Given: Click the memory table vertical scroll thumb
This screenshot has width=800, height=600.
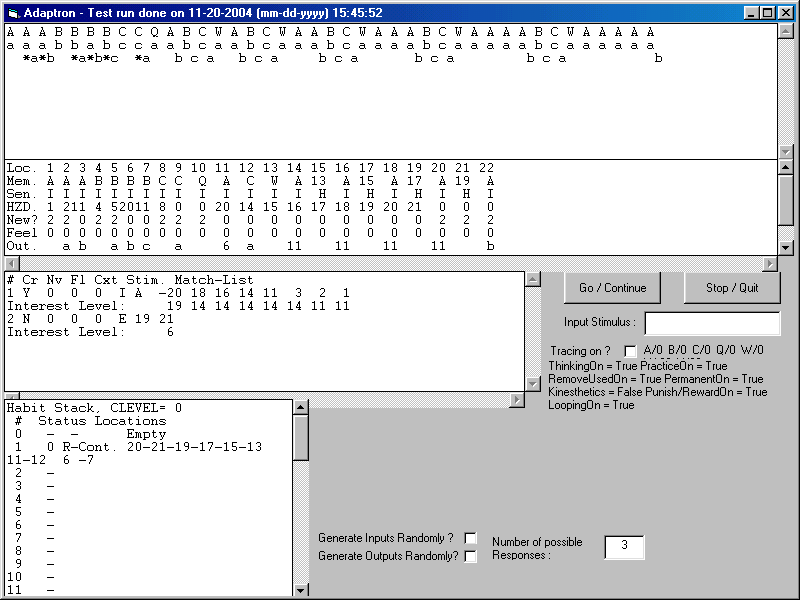Looking at the screenshot, I should coord(786,199).
